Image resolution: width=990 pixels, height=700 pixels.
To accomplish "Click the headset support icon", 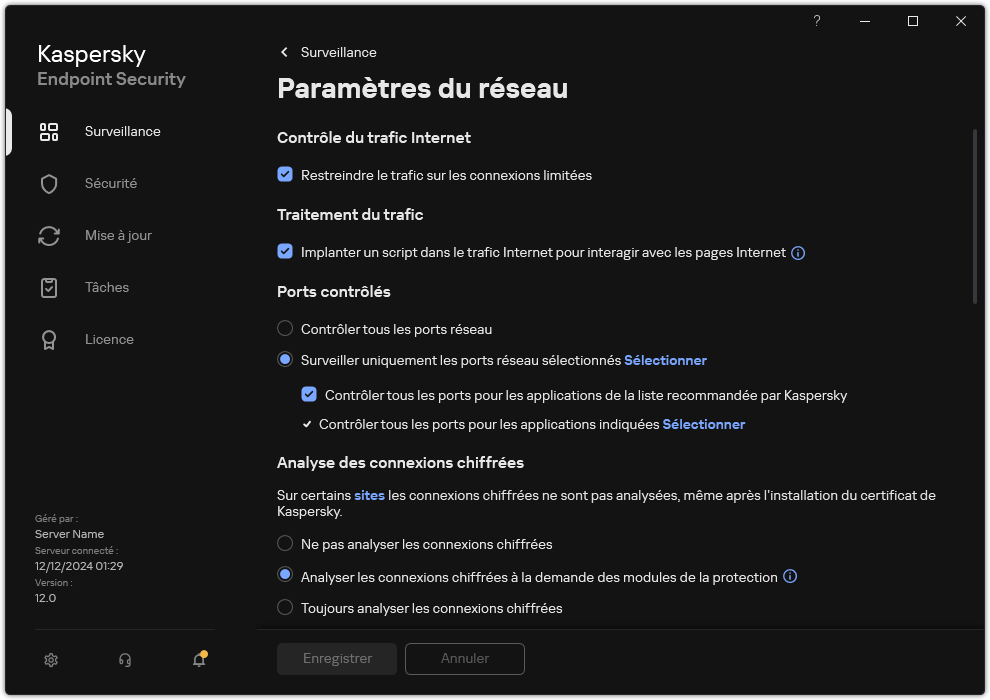I will tap(124, 660).
